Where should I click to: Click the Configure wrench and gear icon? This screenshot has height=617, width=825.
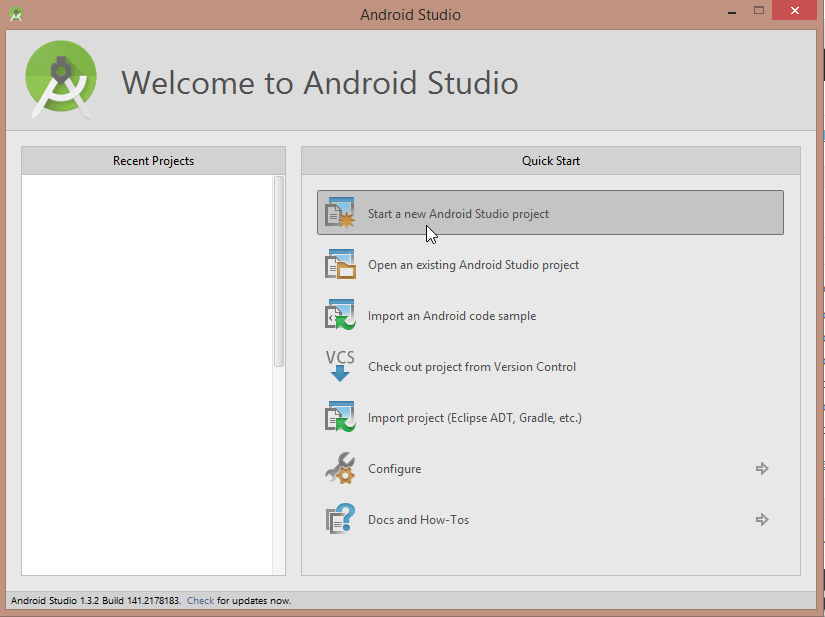[x=340, y=468]
